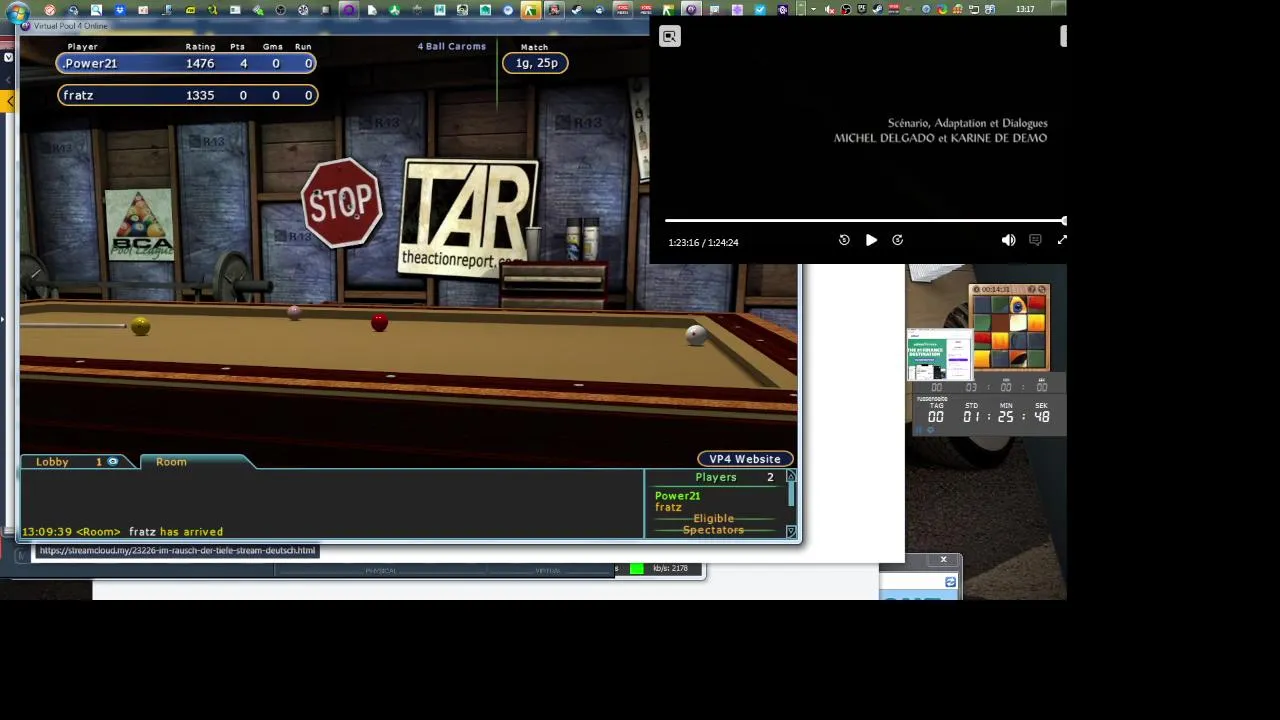1280x720 pixels.
Task: Click the parrot eye puzzle tile
Action: point(1018,305)
